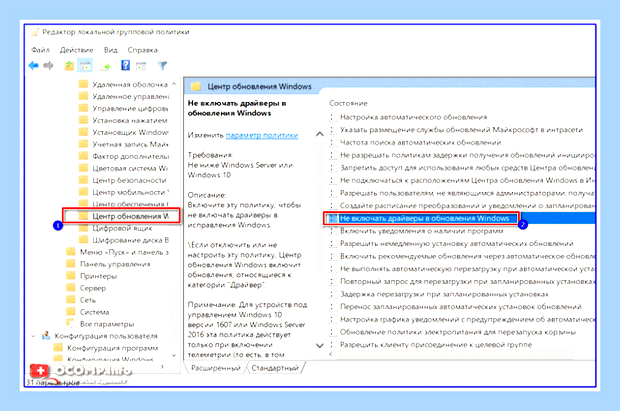Open the Справка menu
This screenshot has width=620, height=411.
point(143,50)
